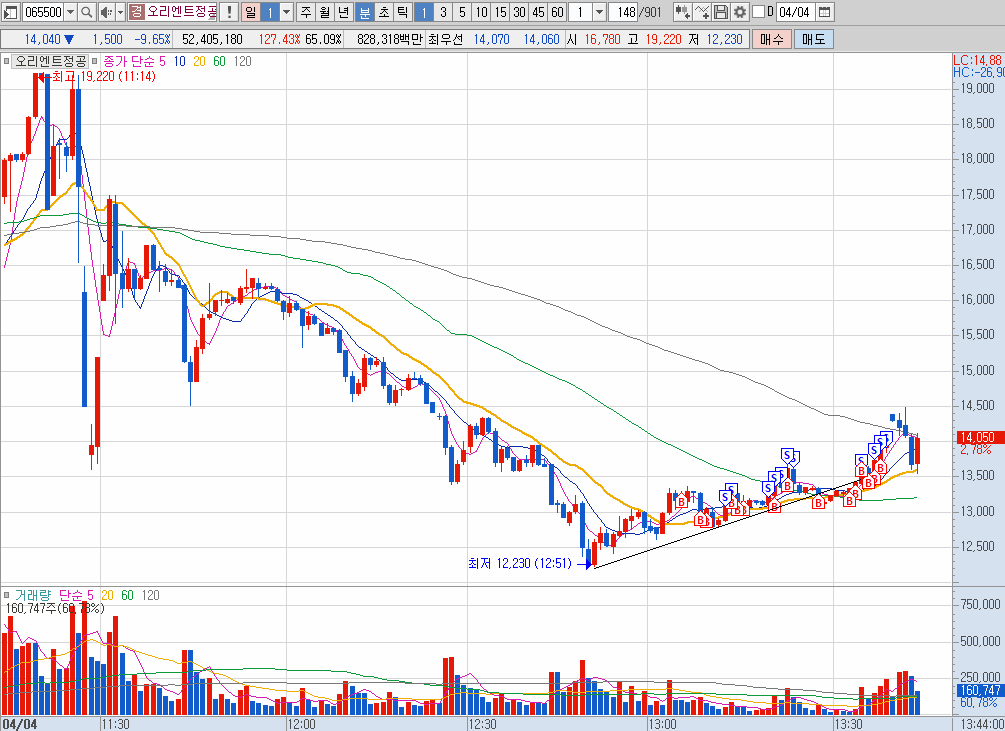The height and width of the screenshot is (731, 1005).
Task: Click the leftmost panel layout icon
Action: coord(9,12)
